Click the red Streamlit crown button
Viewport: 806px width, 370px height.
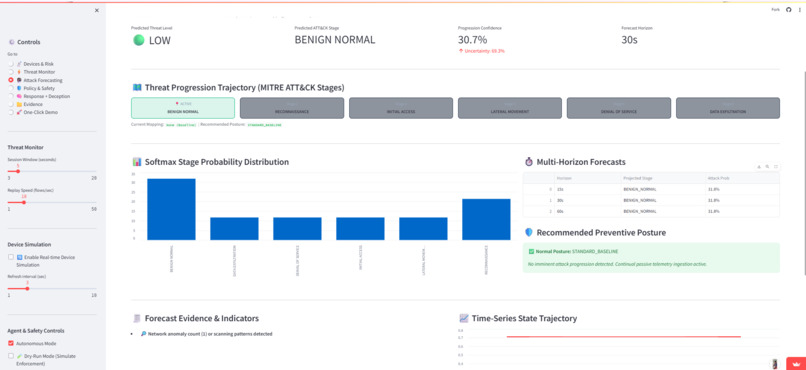pos(796,364)
